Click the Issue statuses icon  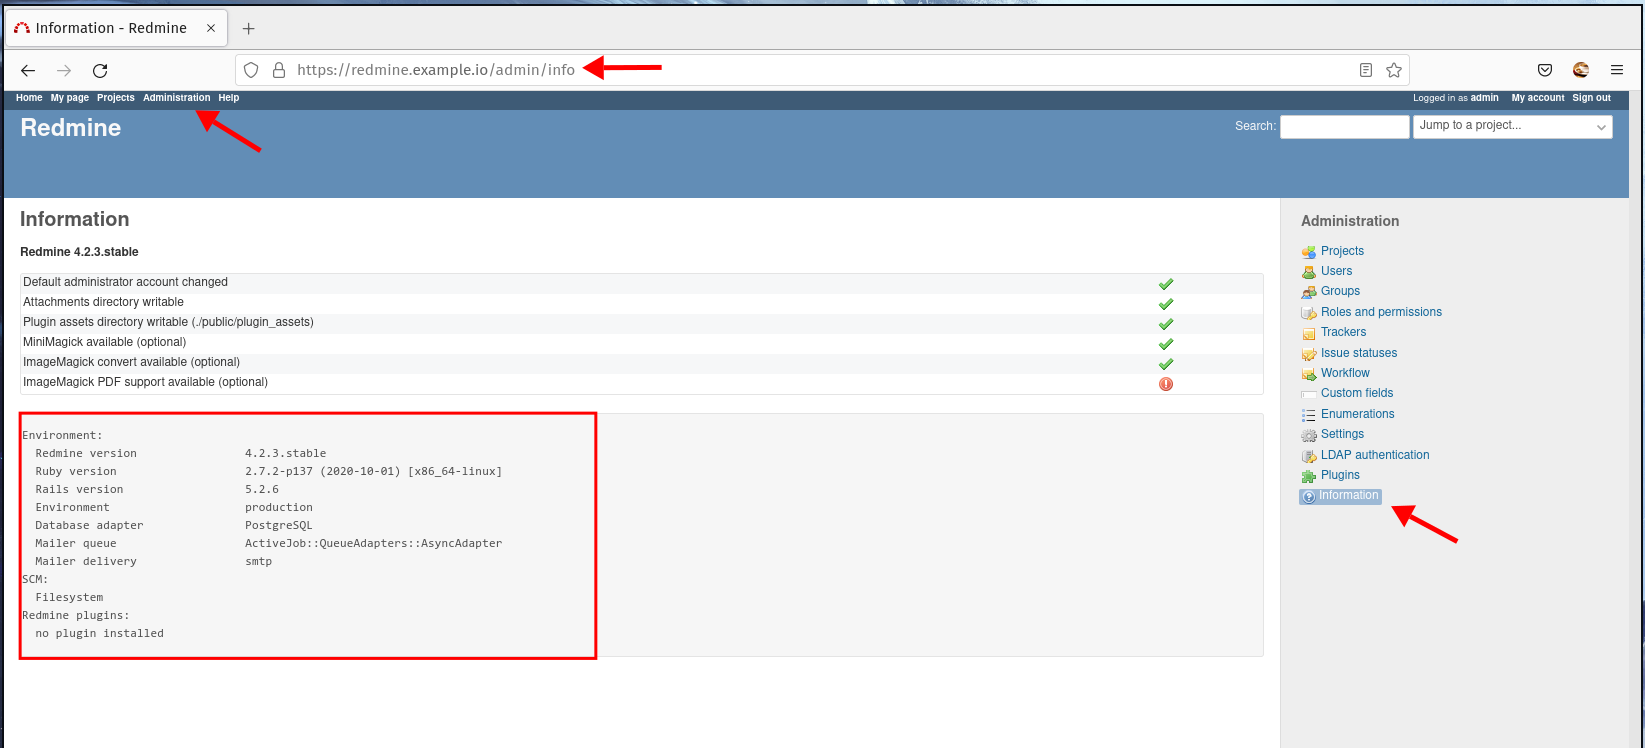[1309, 354]
